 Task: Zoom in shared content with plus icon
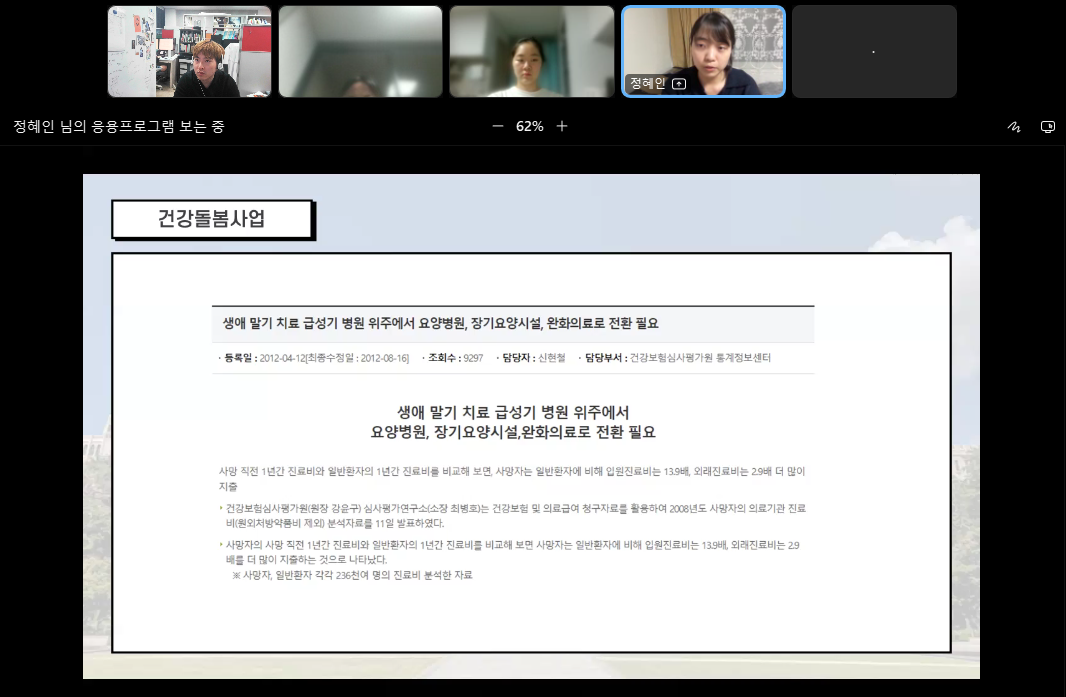[562, 126]
